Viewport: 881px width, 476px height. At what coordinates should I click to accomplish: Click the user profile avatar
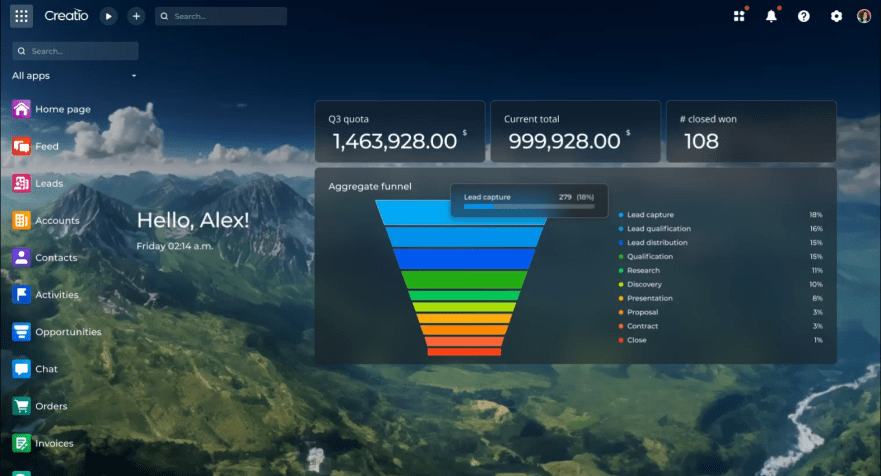click(864, 16)
